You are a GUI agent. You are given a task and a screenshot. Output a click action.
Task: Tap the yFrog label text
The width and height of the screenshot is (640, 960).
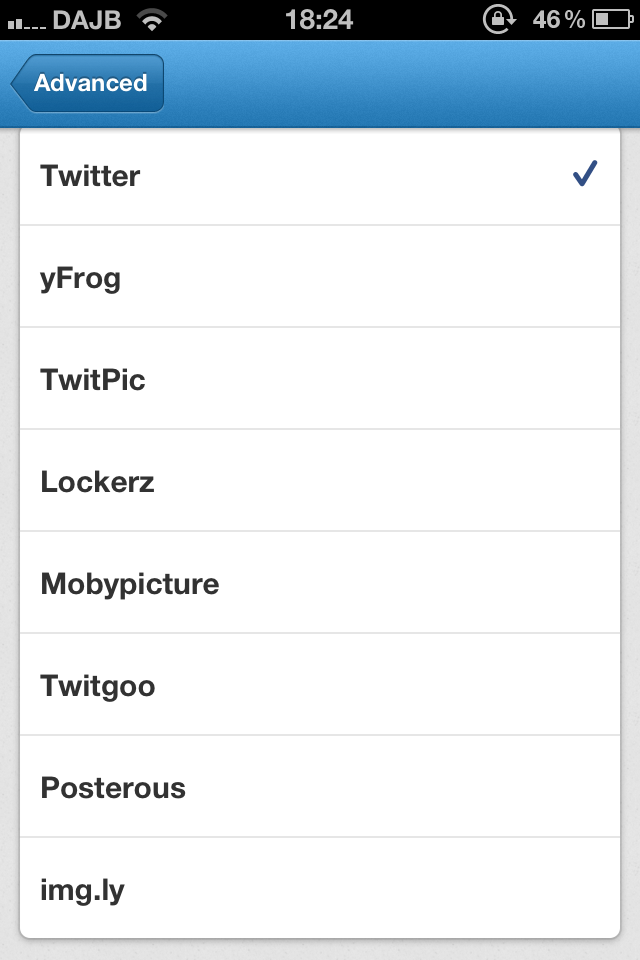(80, 278)
